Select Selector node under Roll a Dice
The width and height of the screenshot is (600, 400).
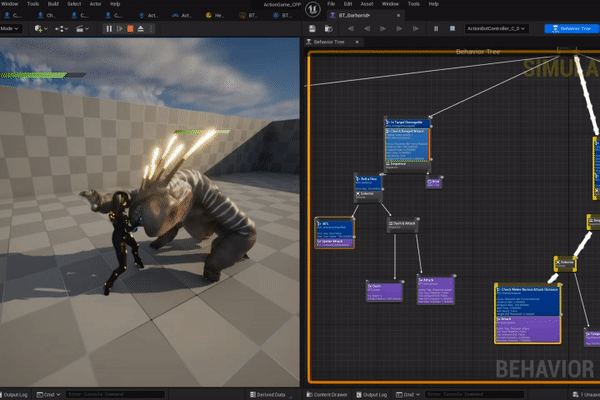(368, 195)
